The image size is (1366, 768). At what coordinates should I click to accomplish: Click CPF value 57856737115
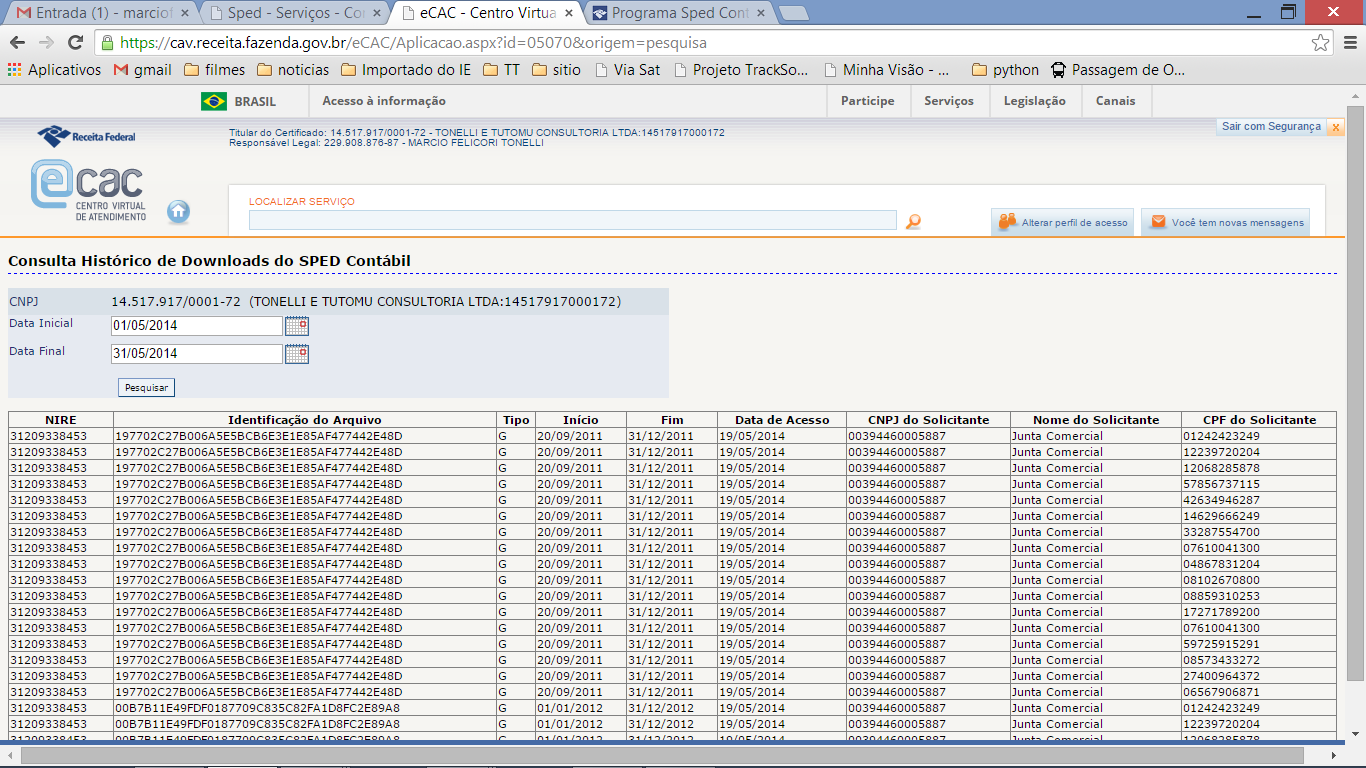(x=1221, y=484)
